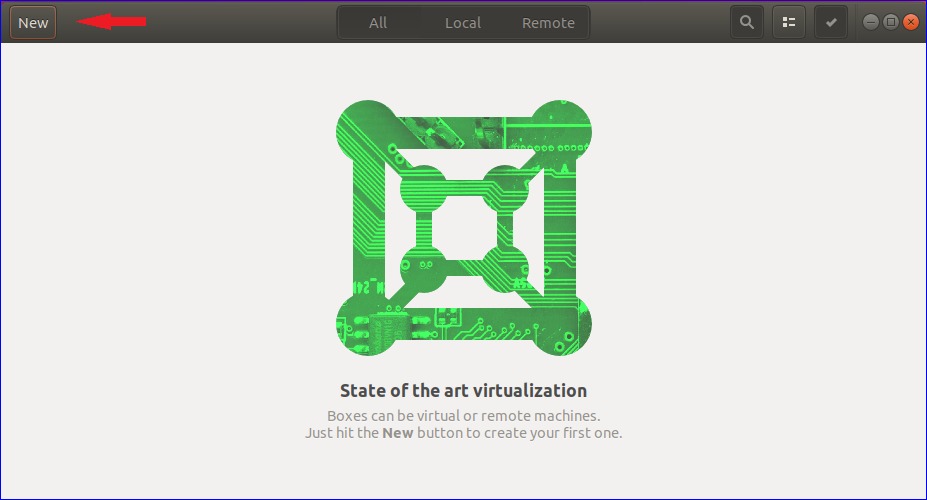
Task: Close the Boxes window
Action: 911,22
